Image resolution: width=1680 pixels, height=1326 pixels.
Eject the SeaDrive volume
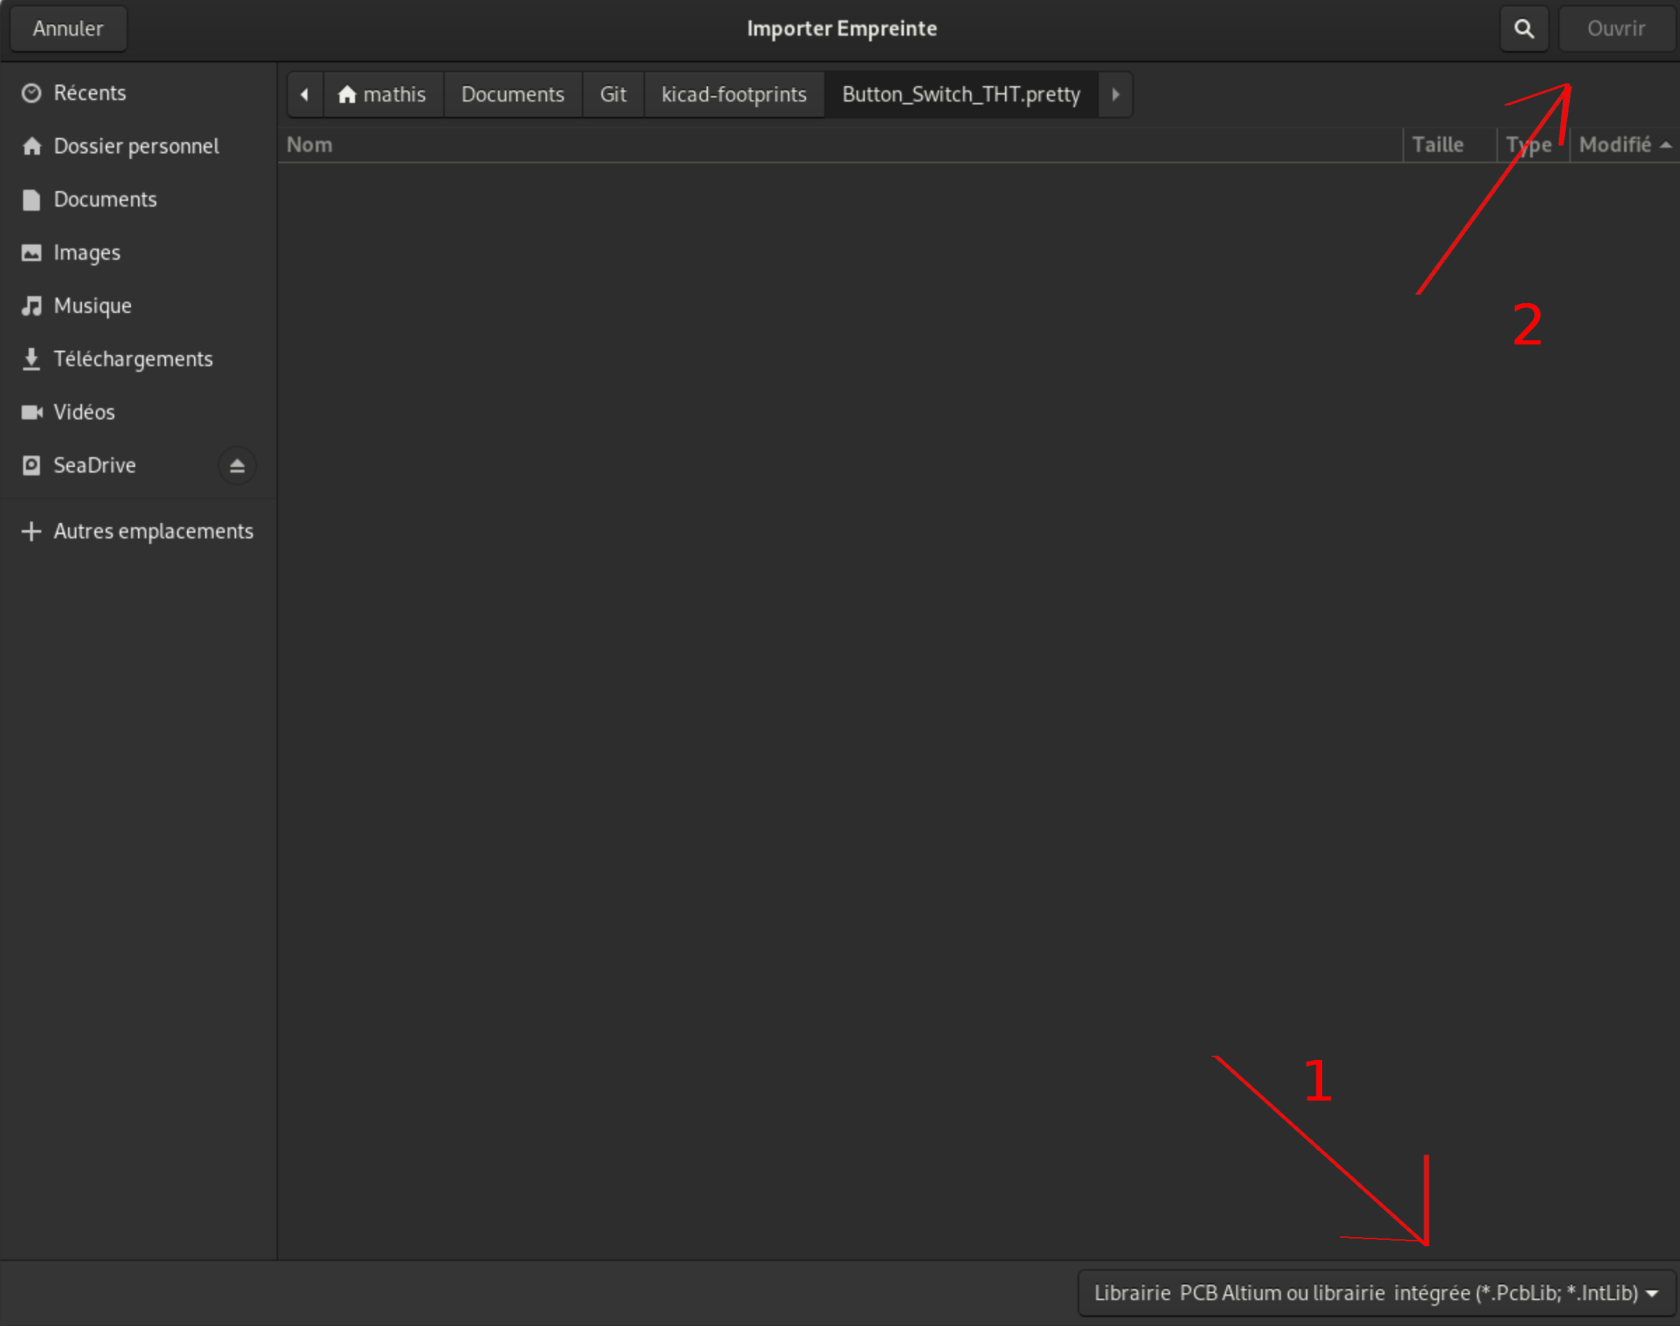coord(237,466)
